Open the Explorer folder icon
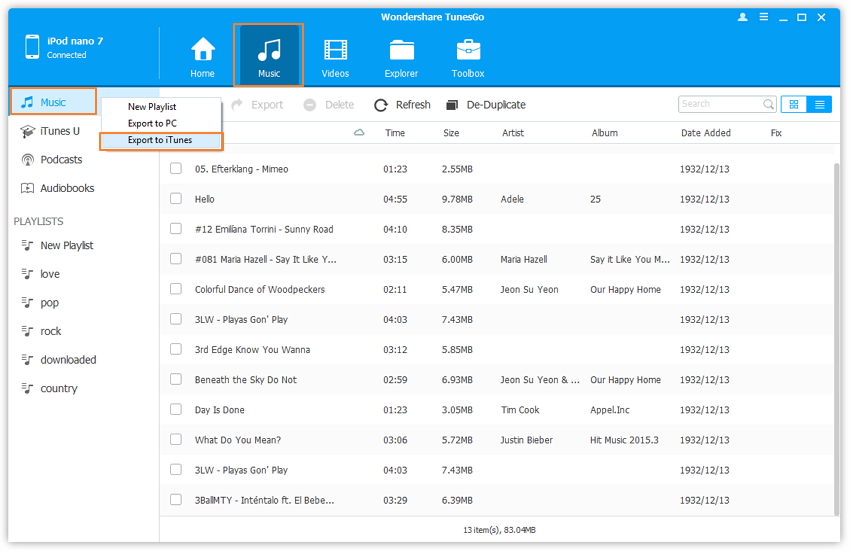Viewport: 850px width, 551px height. pos(401,50)
